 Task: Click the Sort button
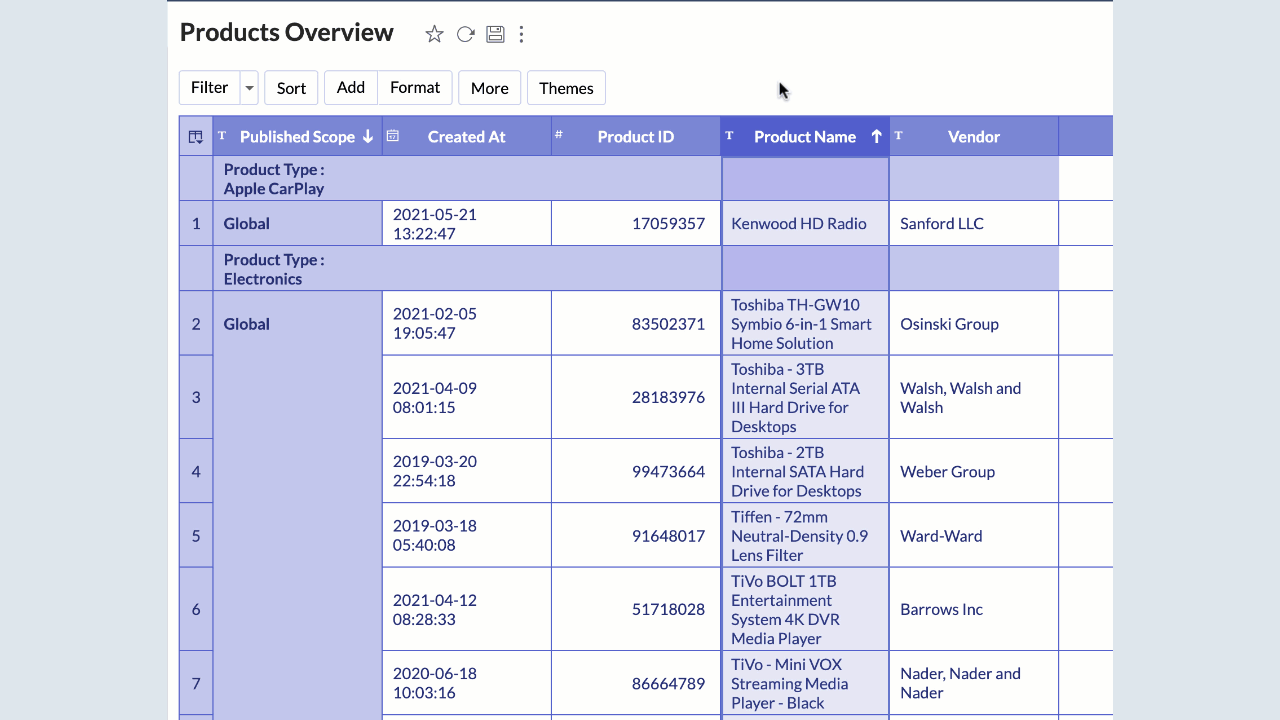pyautogui.click(x=291, y=88)
